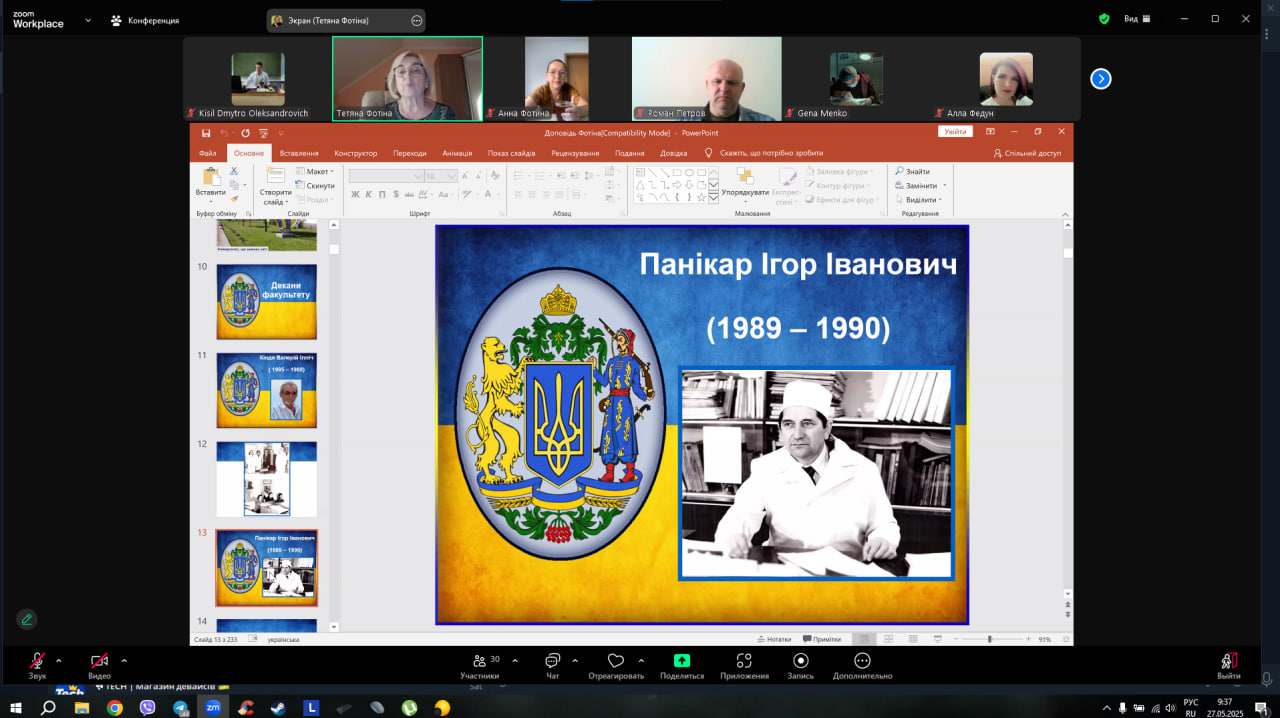This screenshot has height=718, width=1280.
Task: Click the Знайти find icon
Action: pos(900,171)
